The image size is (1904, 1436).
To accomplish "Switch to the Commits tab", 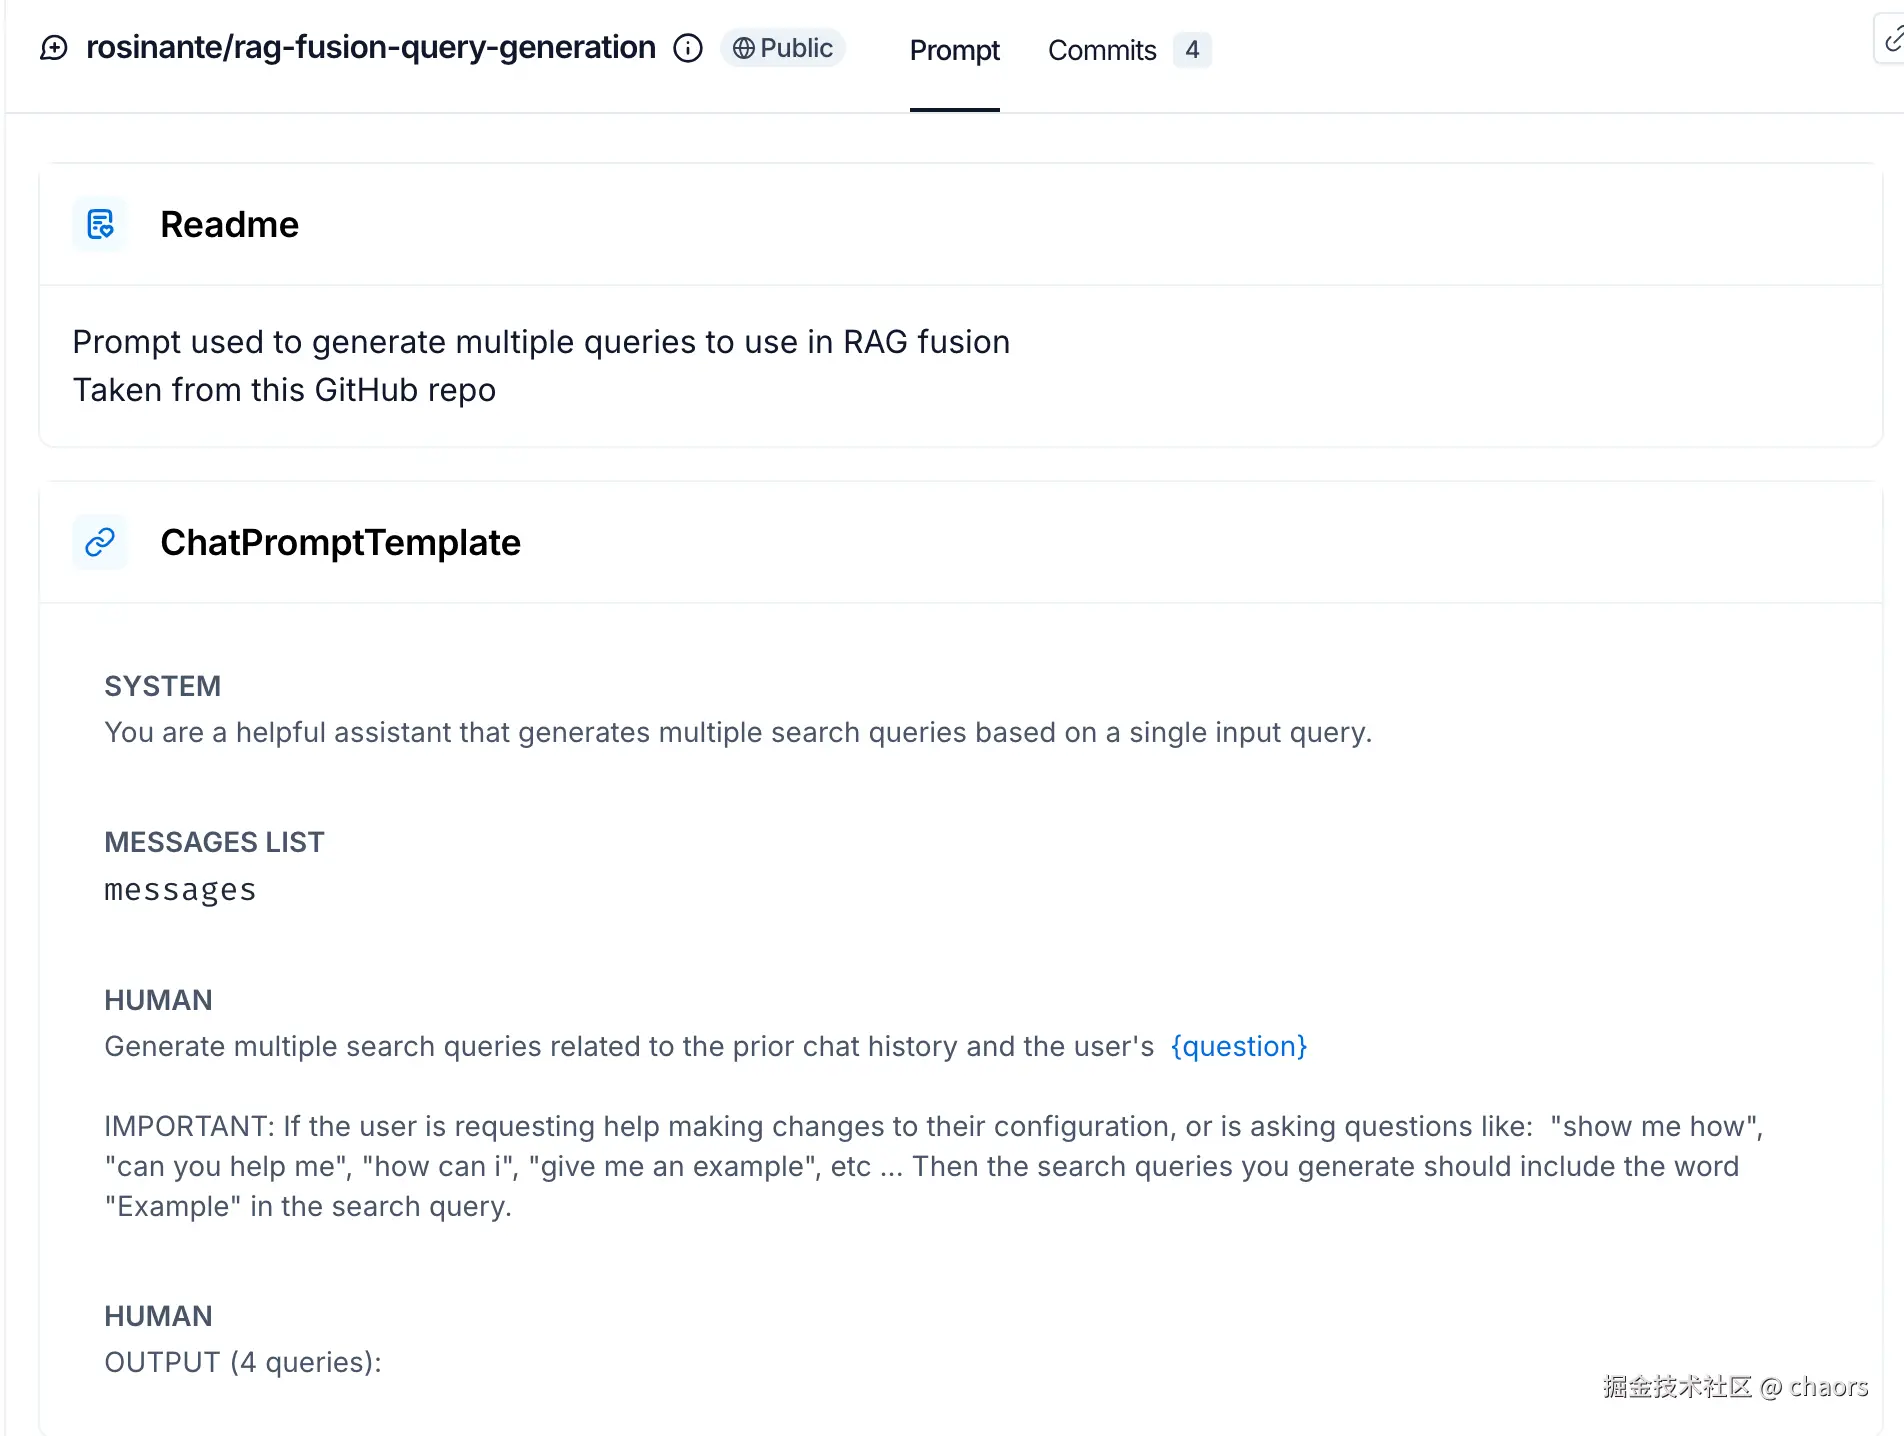I will click(x=1102, y=50).
